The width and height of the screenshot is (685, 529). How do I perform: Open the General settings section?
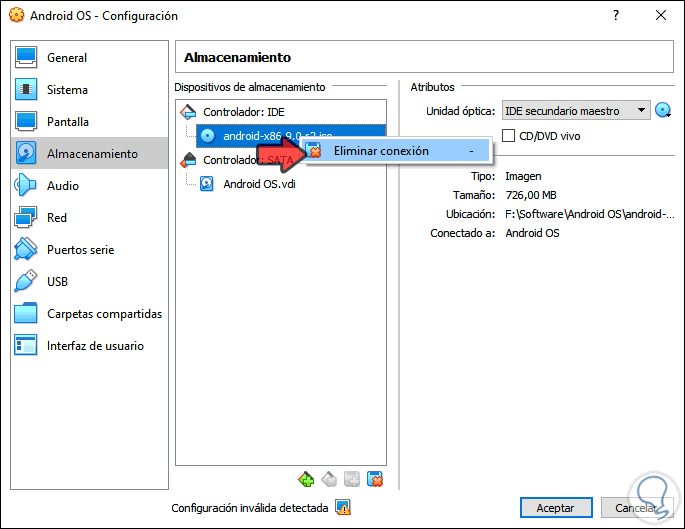(x=89, y=58)
